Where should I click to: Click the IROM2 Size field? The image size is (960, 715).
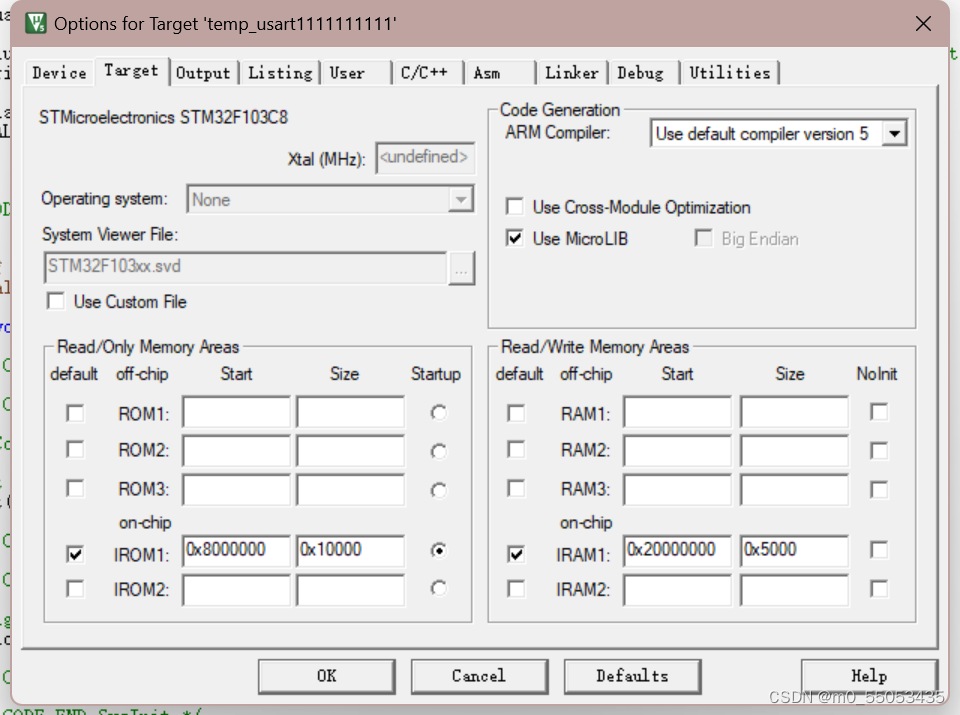[x=350, y=590]
